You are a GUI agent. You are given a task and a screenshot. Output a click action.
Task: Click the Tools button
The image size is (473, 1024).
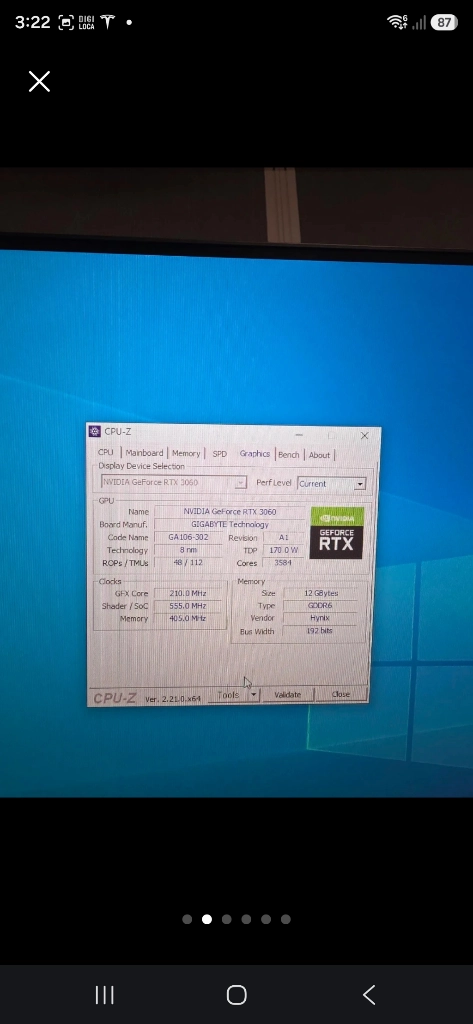[228, 695]
